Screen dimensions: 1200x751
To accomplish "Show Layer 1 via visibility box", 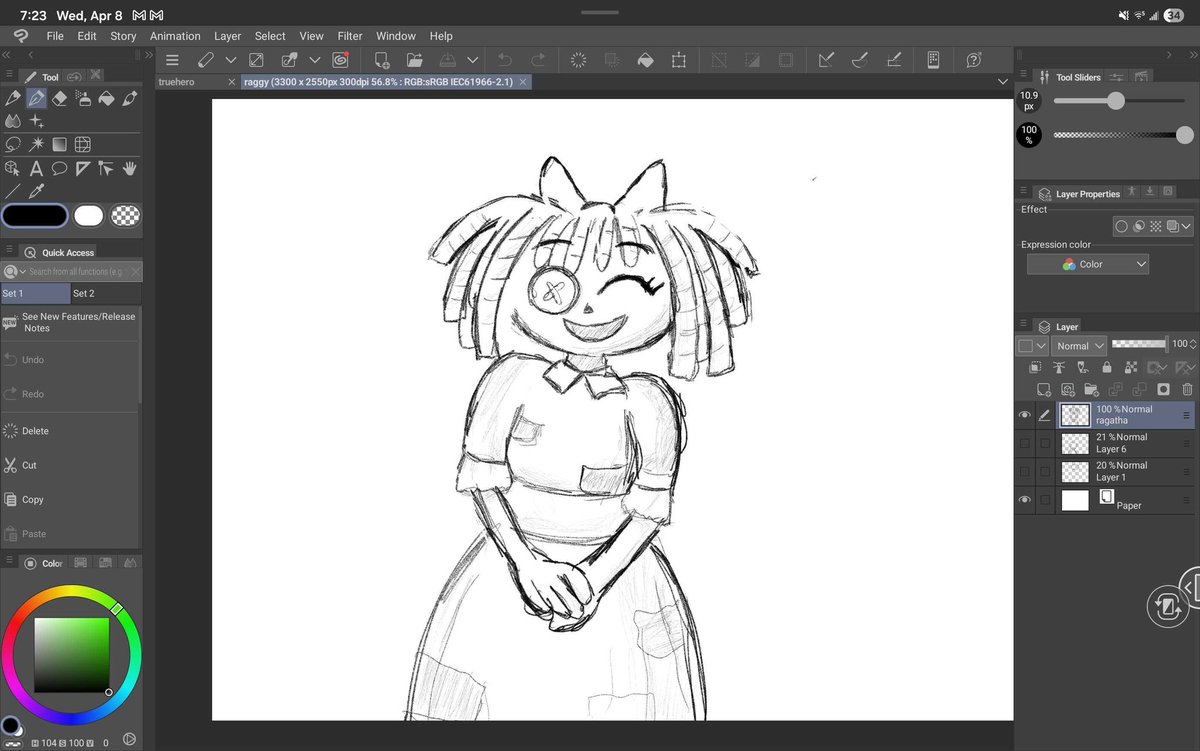I will tap(1024, 471).
